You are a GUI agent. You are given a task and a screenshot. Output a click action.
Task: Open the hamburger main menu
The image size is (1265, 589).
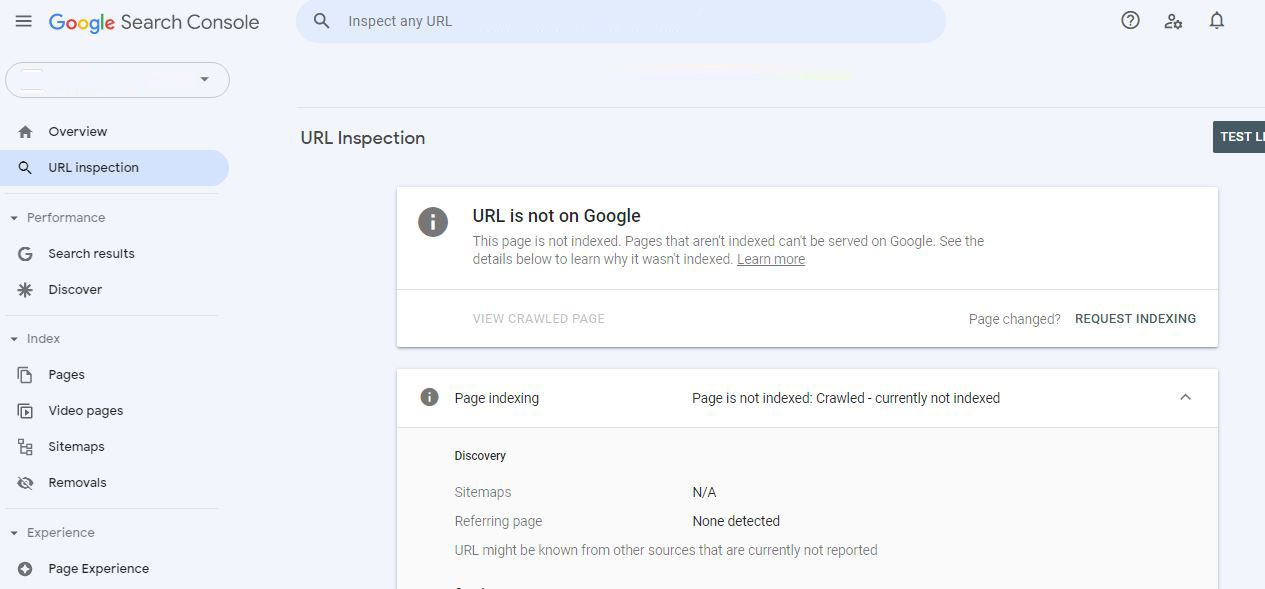coord(24,21)
